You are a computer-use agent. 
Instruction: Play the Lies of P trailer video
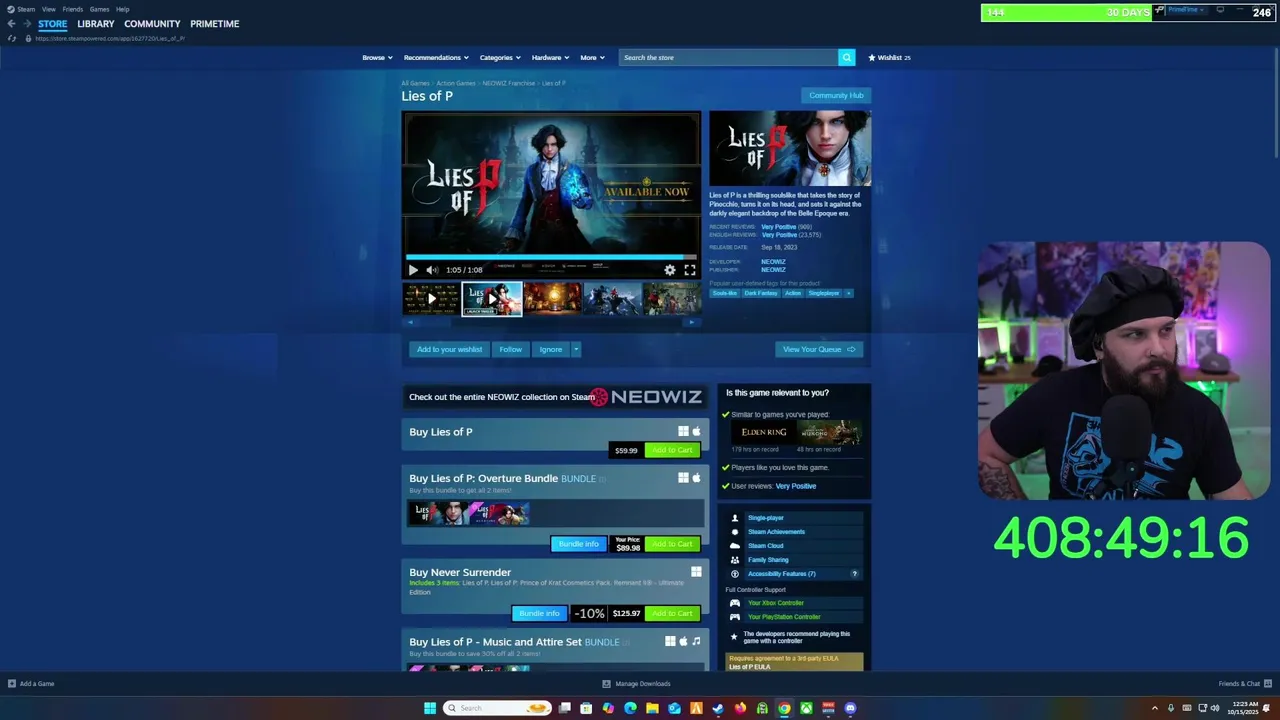(413, 270)
